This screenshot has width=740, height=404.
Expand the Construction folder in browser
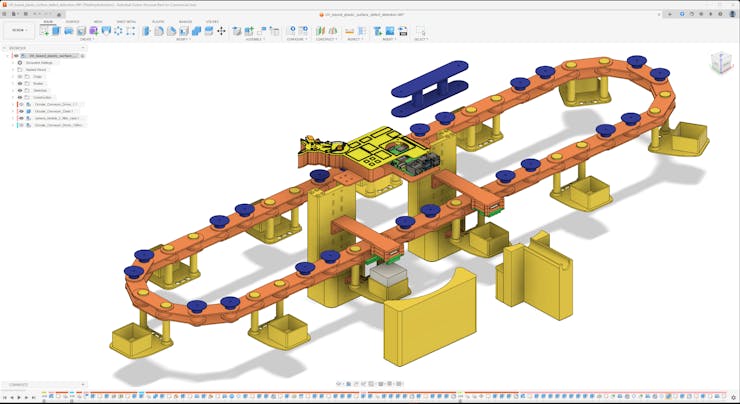click(x=13, y=97)
